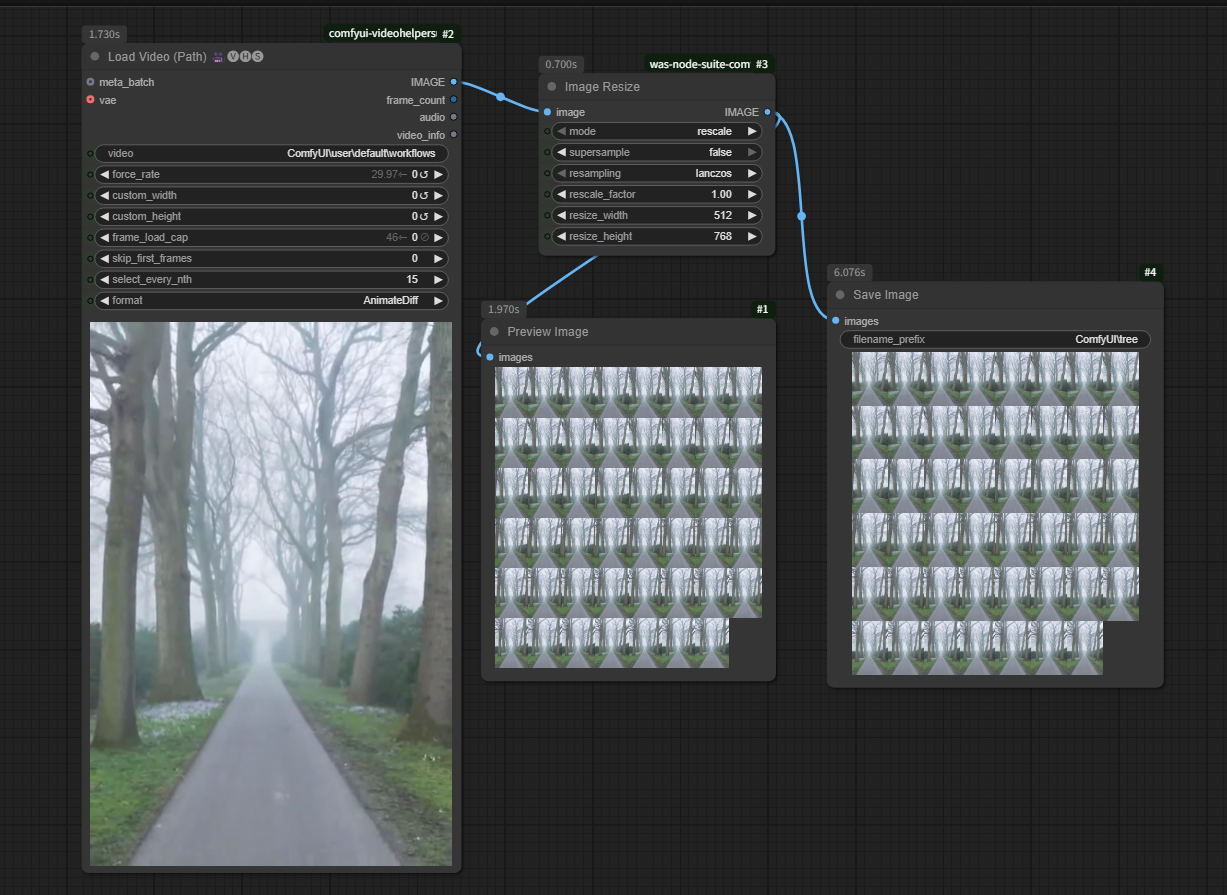Click the IMAGE output socket on Load Video
This screenshot has height=895, width=1227.
click(454, 82)
